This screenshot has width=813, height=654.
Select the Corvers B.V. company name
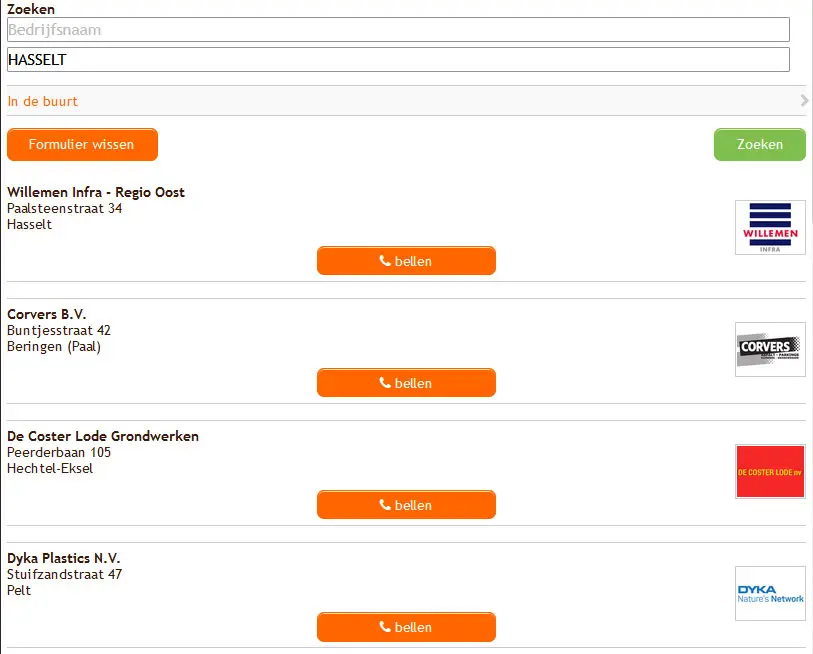(x=47, y=314)
